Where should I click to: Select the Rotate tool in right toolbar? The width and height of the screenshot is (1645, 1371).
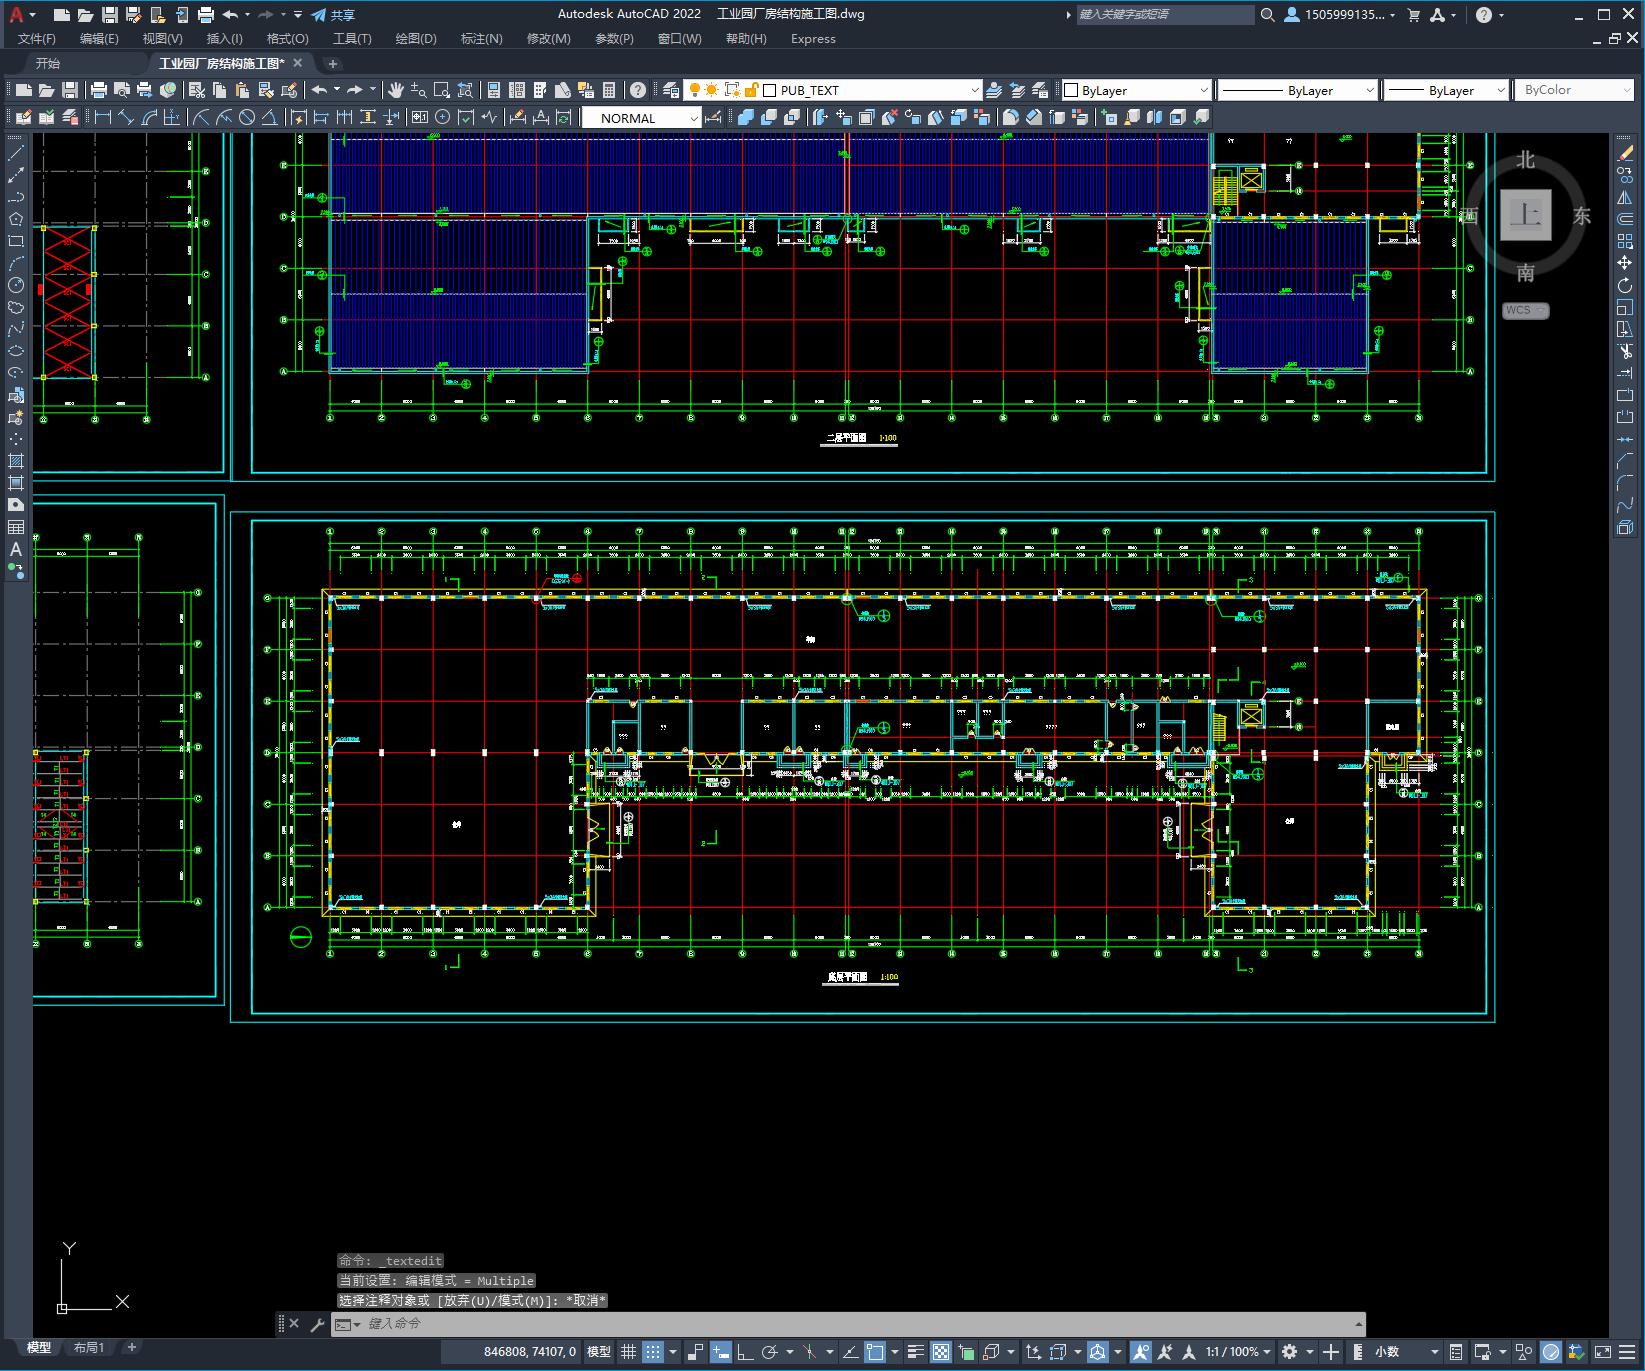pyautogui.click(x=1625, y=285)
